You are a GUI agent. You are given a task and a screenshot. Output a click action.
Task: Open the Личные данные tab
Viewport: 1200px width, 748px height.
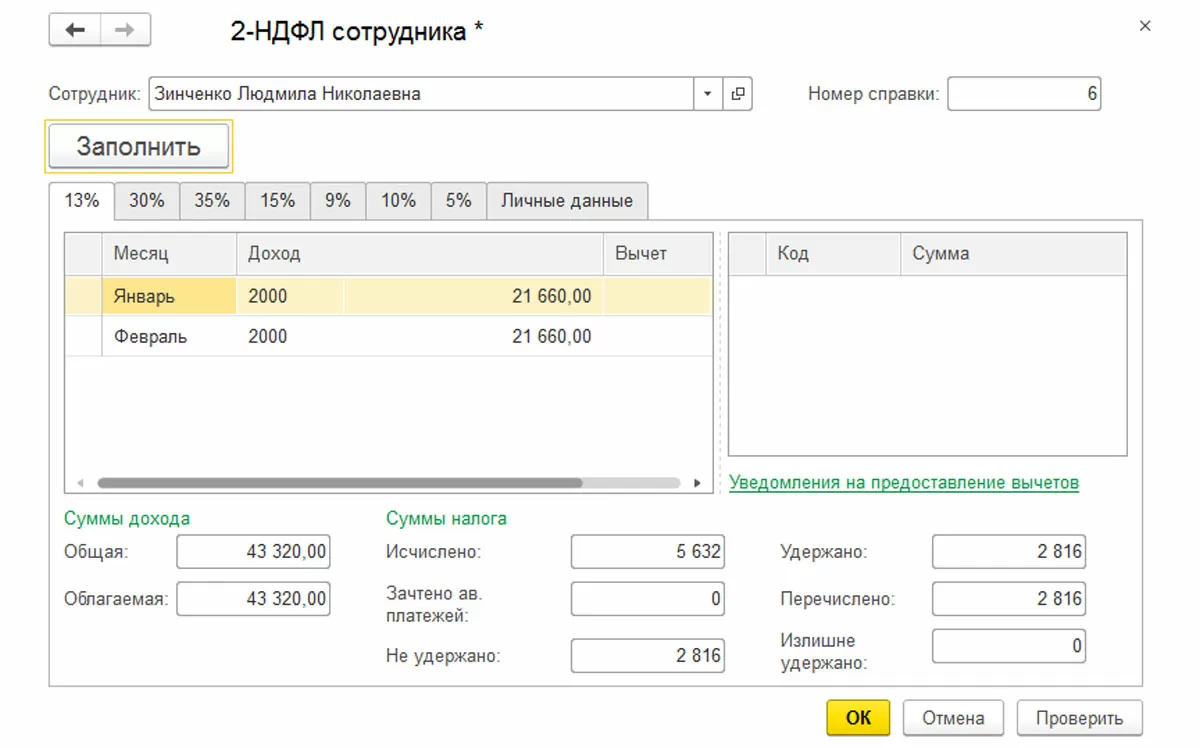(567, 200)
